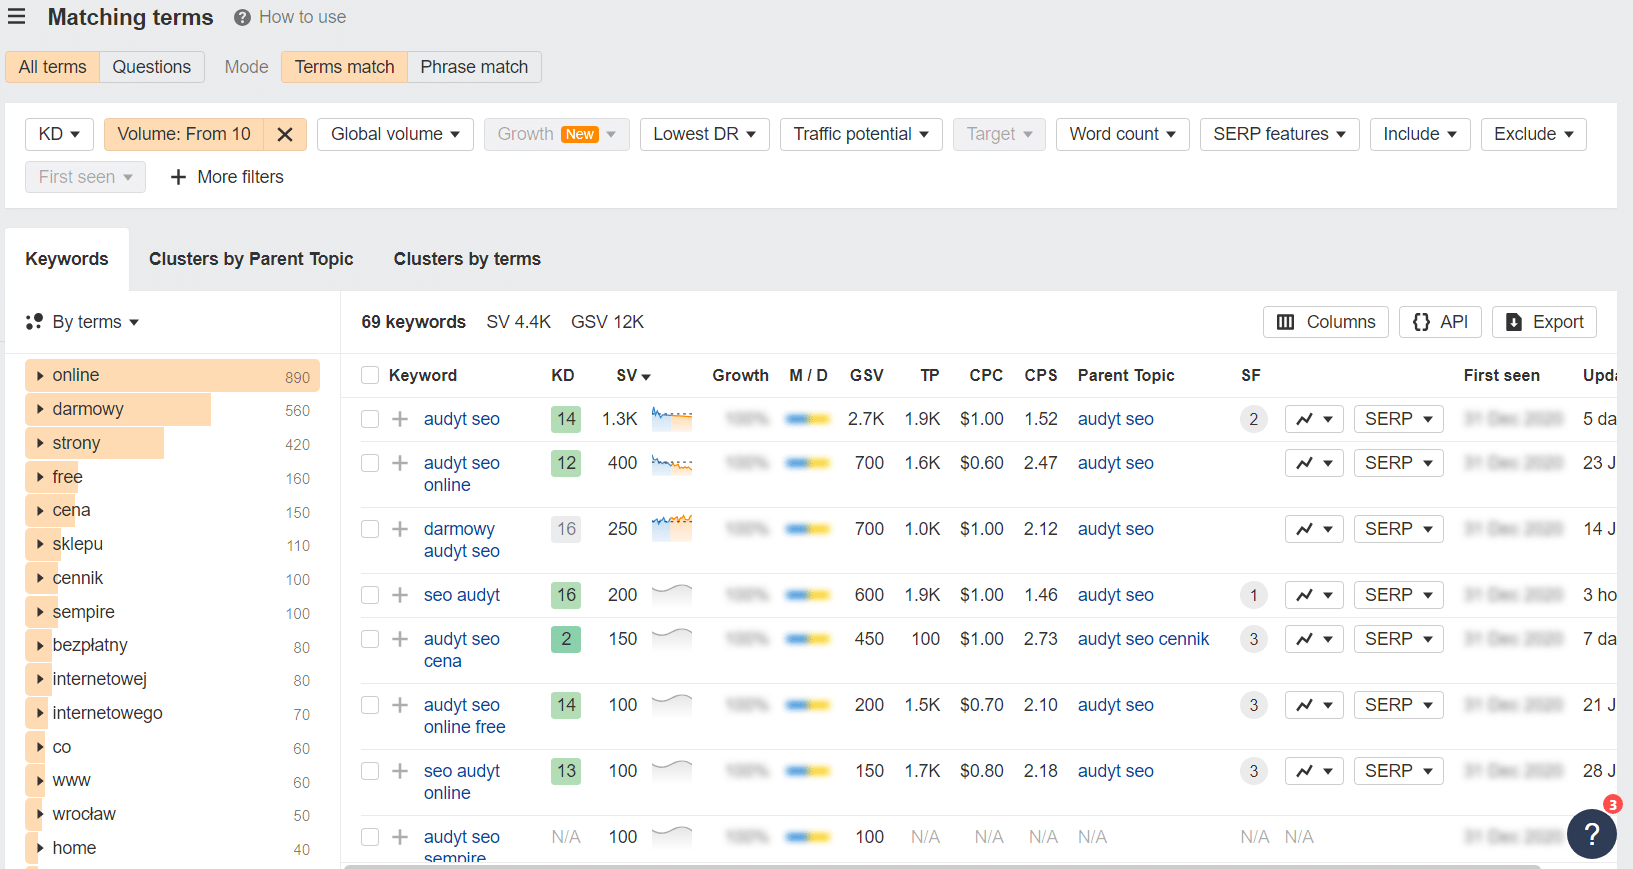
Task: Check the audyt seo online checkbox
Action: click(370, 463)
